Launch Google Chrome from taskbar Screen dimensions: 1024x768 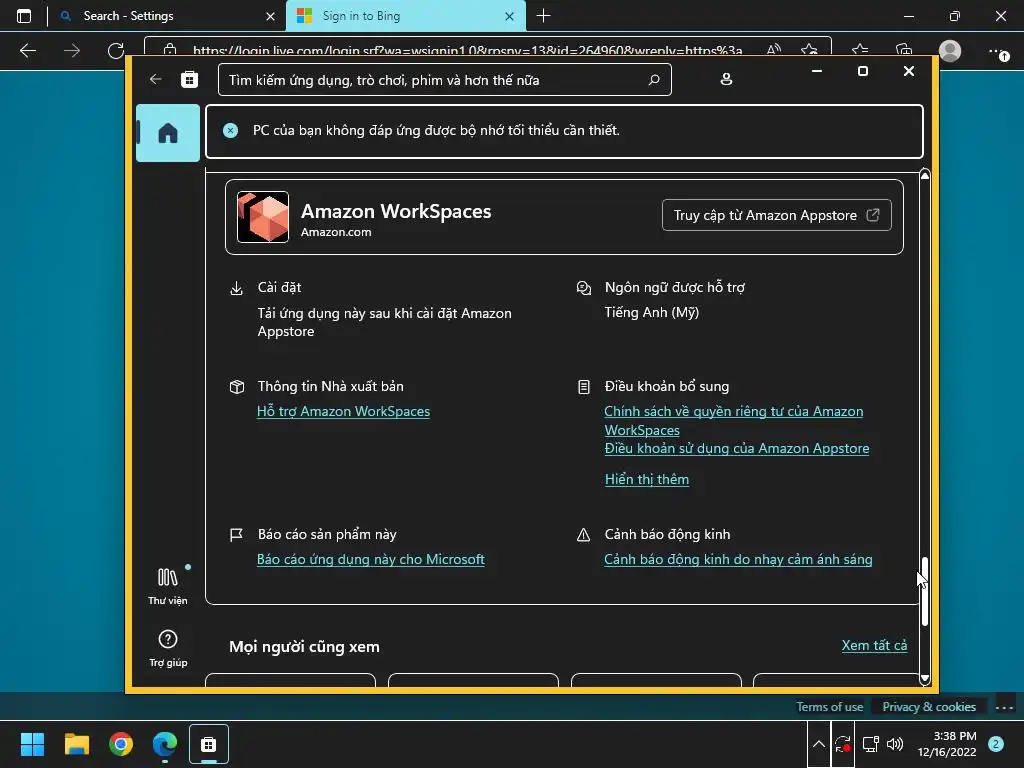point(121,744)
